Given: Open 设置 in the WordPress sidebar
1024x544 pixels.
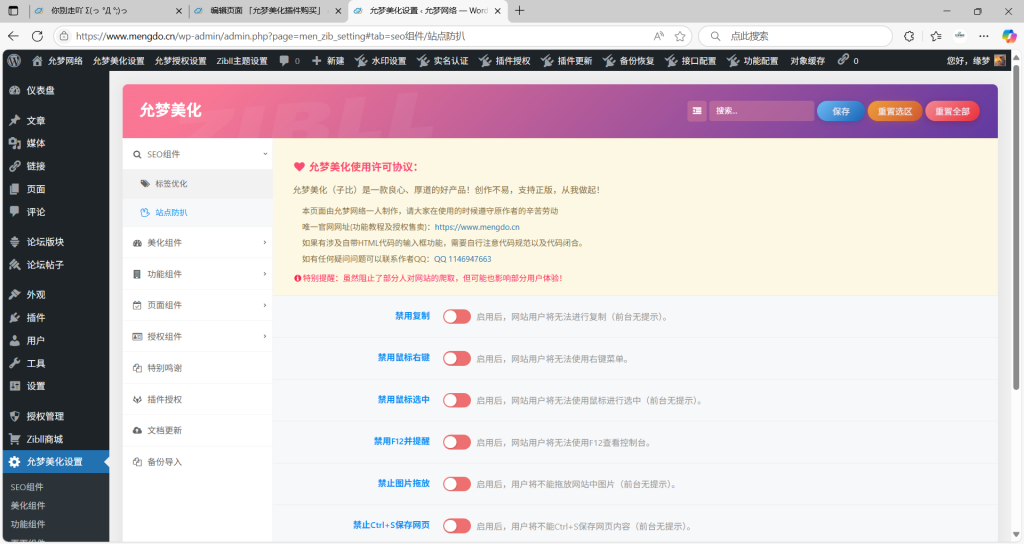Looking at the screenshot, I should point(56,387).
